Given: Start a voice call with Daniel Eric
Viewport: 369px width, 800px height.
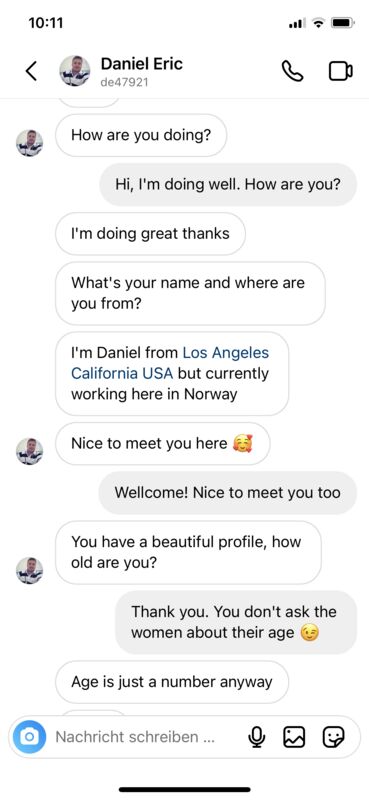Looking at the screenshot, I should 292,71.
